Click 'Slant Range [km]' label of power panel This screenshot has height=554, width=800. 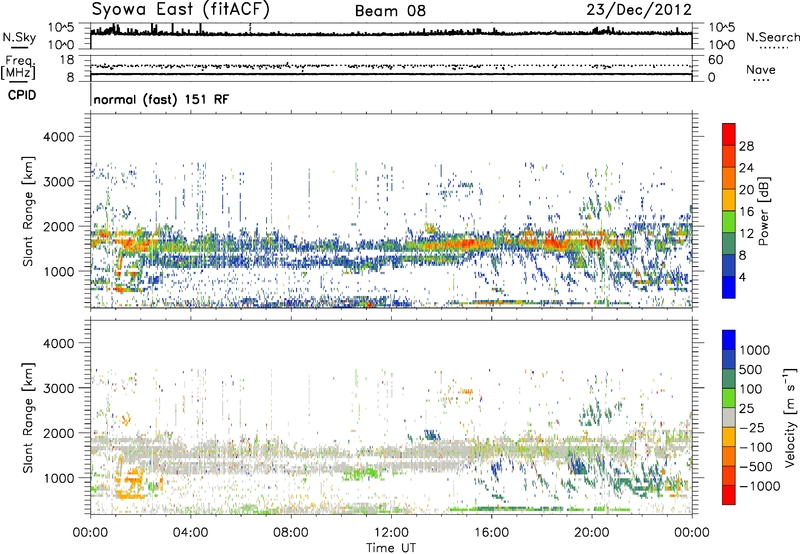(28, 211)
